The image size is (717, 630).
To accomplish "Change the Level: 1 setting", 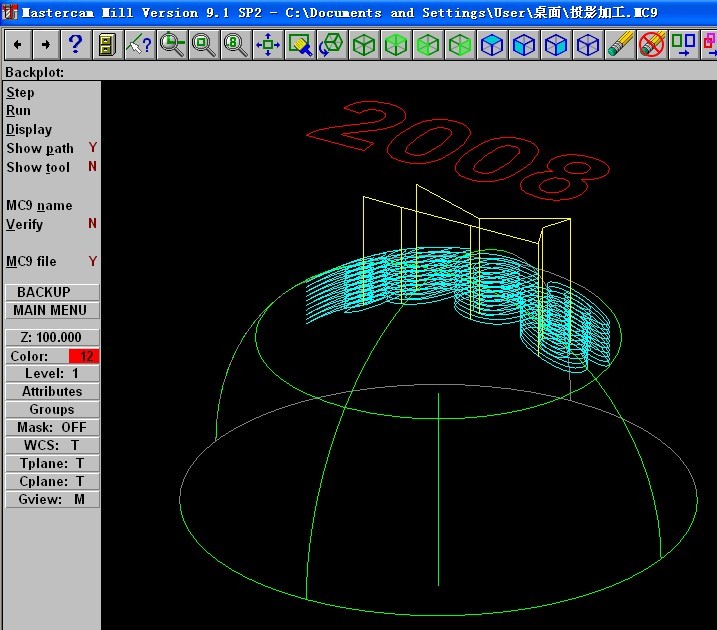I will 52,373.
